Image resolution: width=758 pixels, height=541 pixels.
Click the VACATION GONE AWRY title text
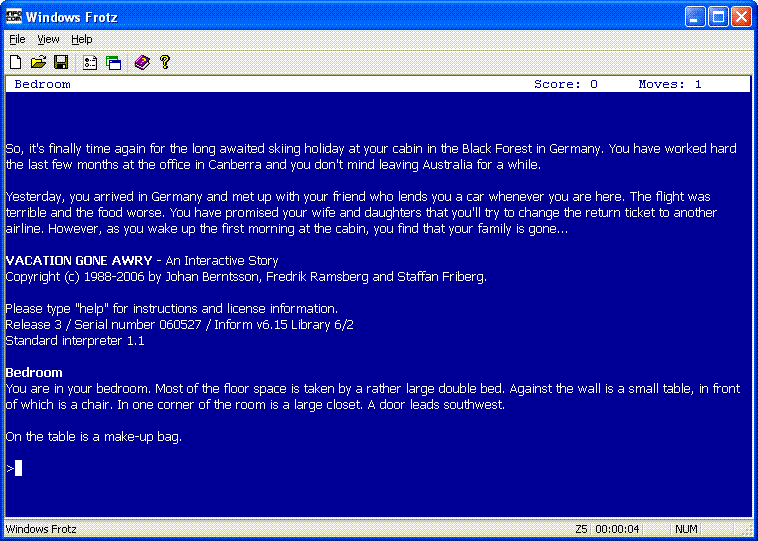[79, 261]
